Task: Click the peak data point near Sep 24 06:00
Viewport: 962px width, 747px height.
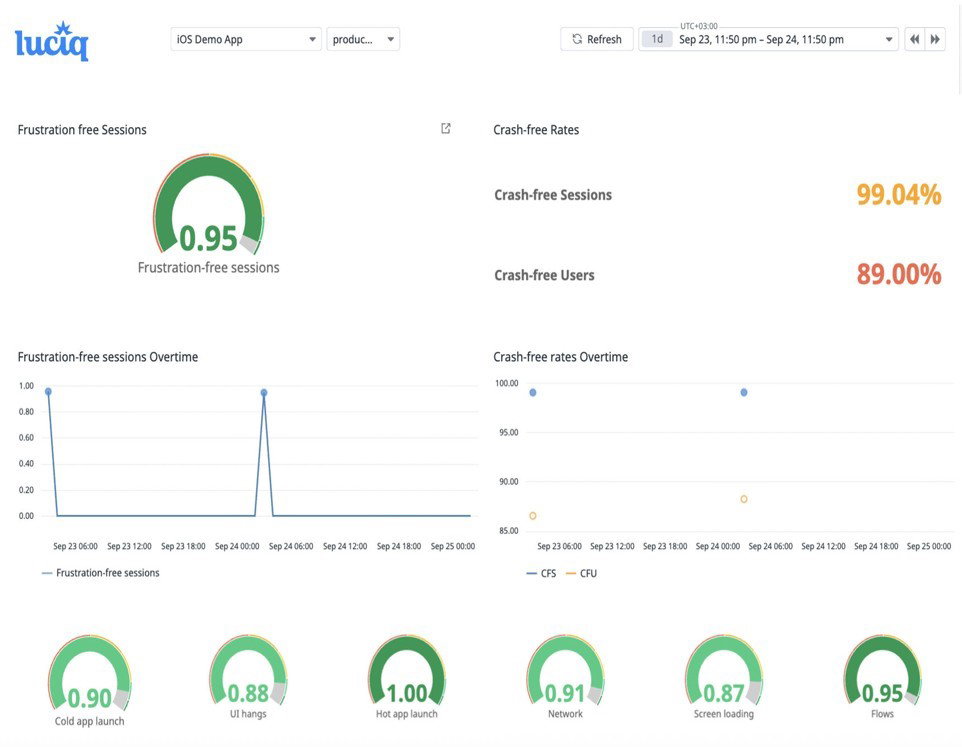Action: click(x=264, y=393)
